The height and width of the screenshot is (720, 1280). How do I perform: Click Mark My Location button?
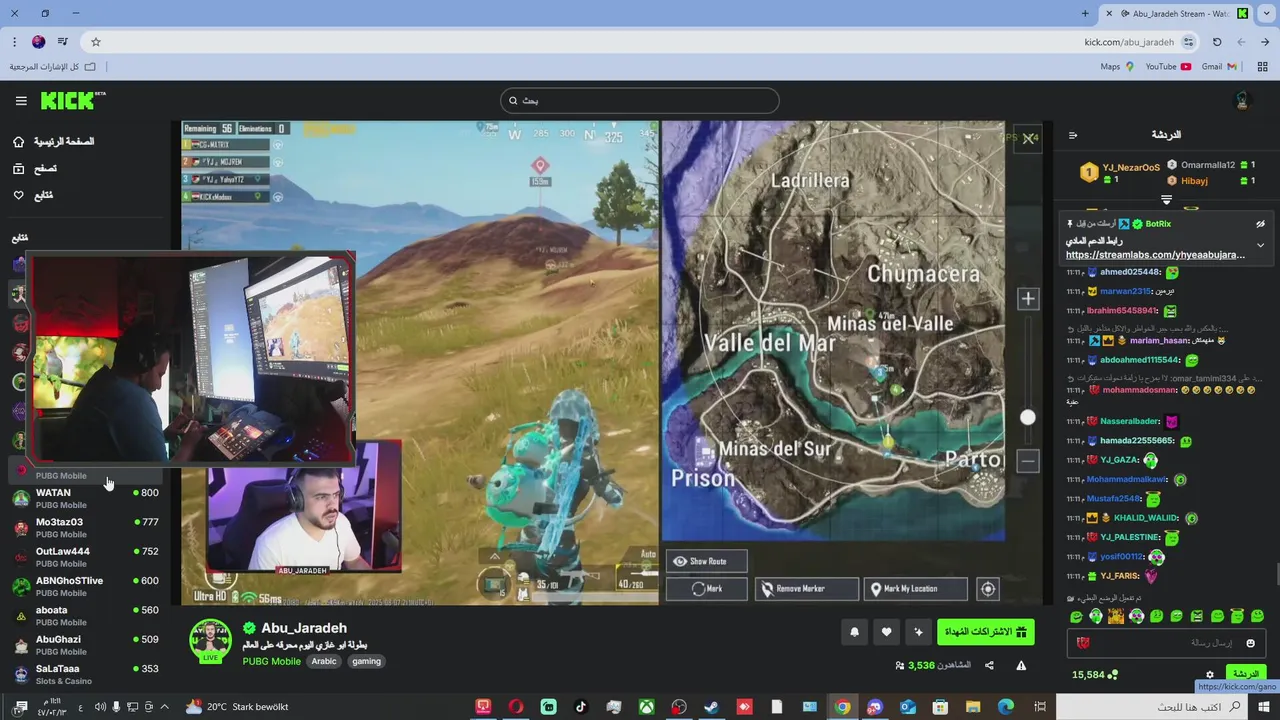[x=915, y=589]
